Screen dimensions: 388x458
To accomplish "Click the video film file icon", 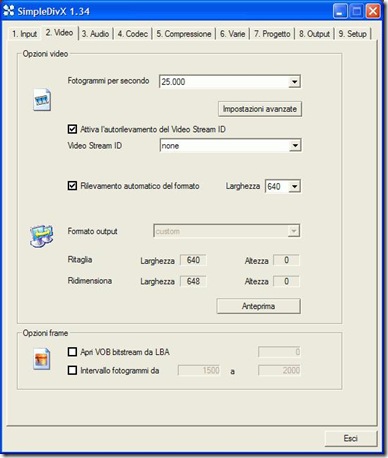I will tap(42, 99).
